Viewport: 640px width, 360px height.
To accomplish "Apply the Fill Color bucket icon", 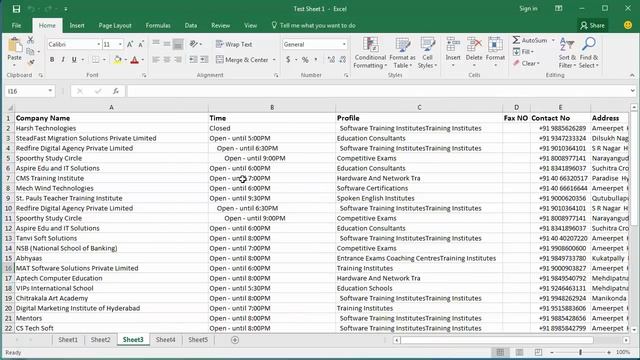I will click(x=117, y=60).
